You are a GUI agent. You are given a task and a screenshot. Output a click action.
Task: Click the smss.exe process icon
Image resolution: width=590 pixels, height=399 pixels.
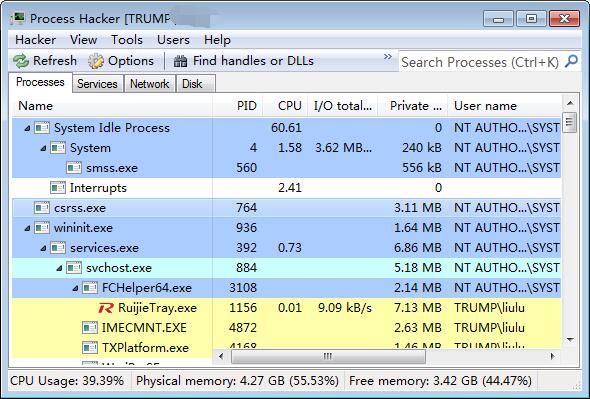(74, 168)
